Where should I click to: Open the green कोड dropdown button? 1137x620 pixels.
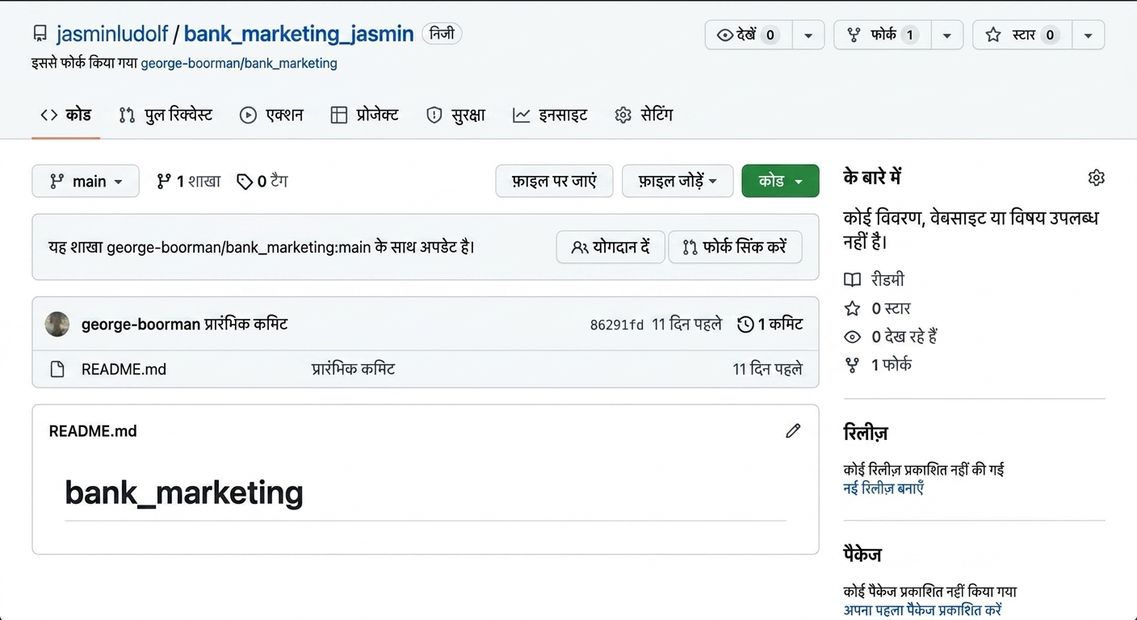coord(780,181)
